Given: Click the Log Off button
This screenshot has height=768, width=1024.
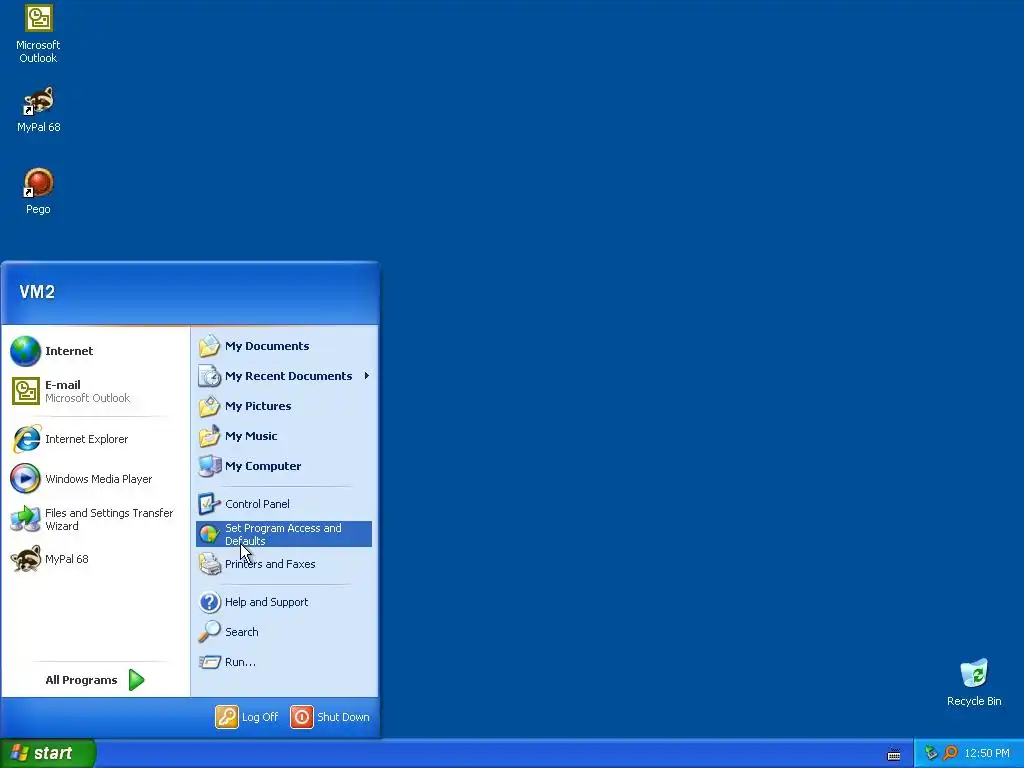Looking at the screenshot, I should (247, 717).
